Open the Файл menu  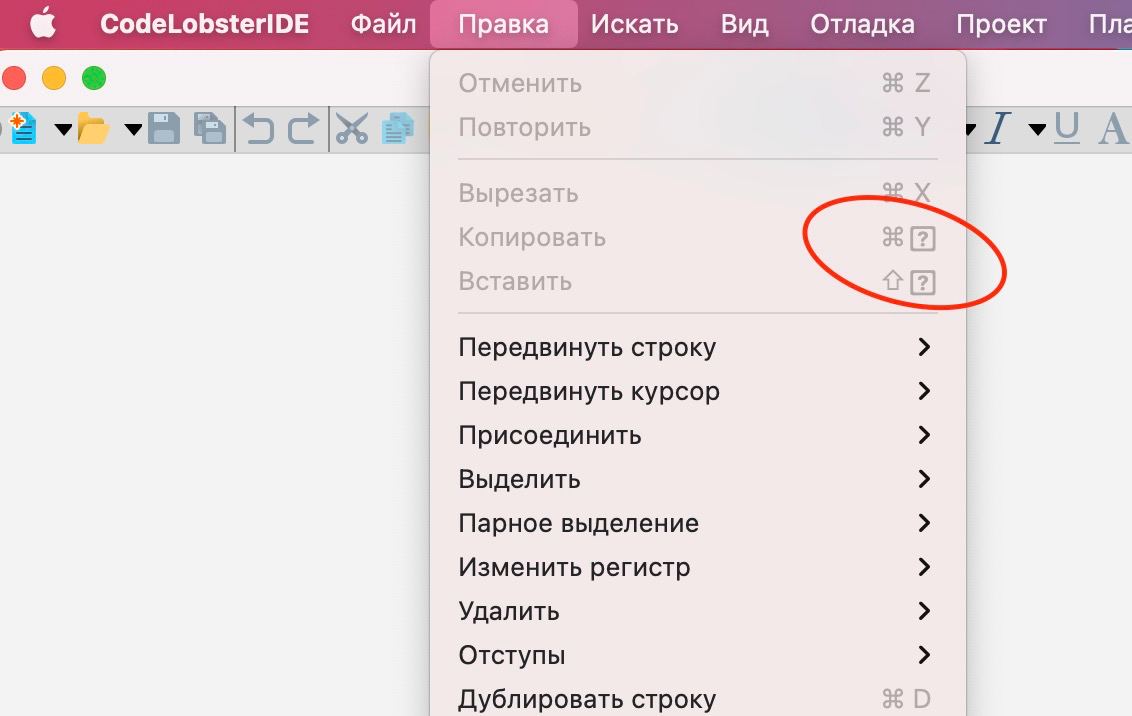pos(383,24)
